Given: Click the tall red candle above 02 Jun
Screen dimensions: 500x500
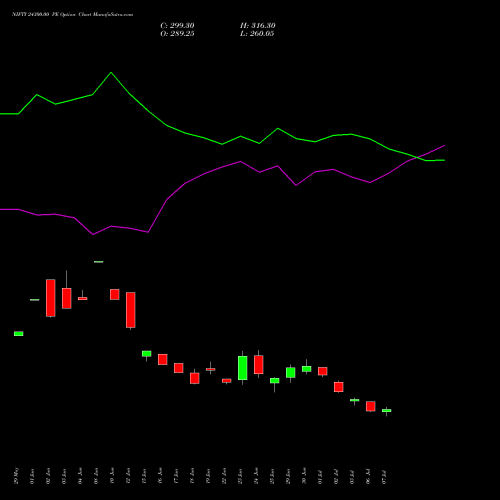Looking at the screenshot, I should [51, 298].
